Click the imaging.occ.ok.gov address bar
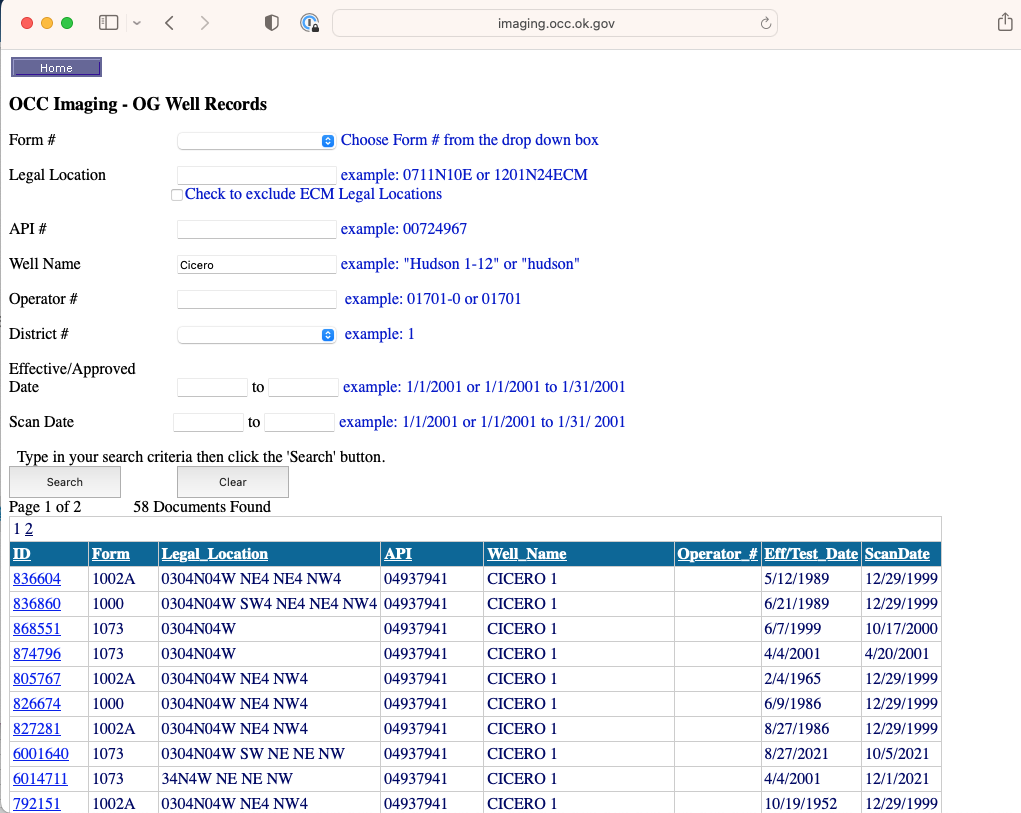Image resolution: width=1021 pixels, height=813 pixels. [555, 23]
